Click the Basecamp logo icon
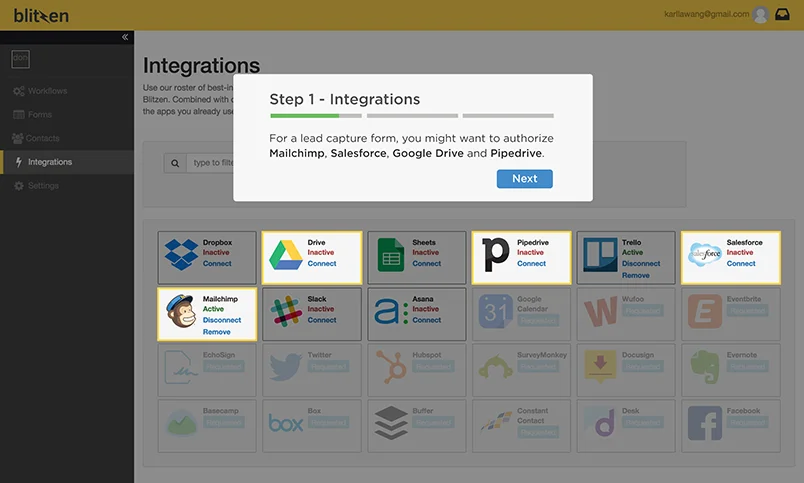The height and width of the screenshot is (483, 804). 182,424
